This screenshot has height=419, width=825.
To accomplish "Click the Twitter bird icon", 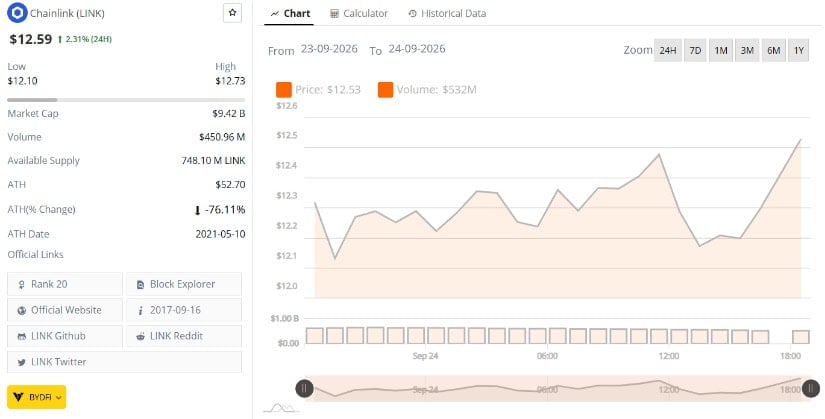I will [22, 362].
